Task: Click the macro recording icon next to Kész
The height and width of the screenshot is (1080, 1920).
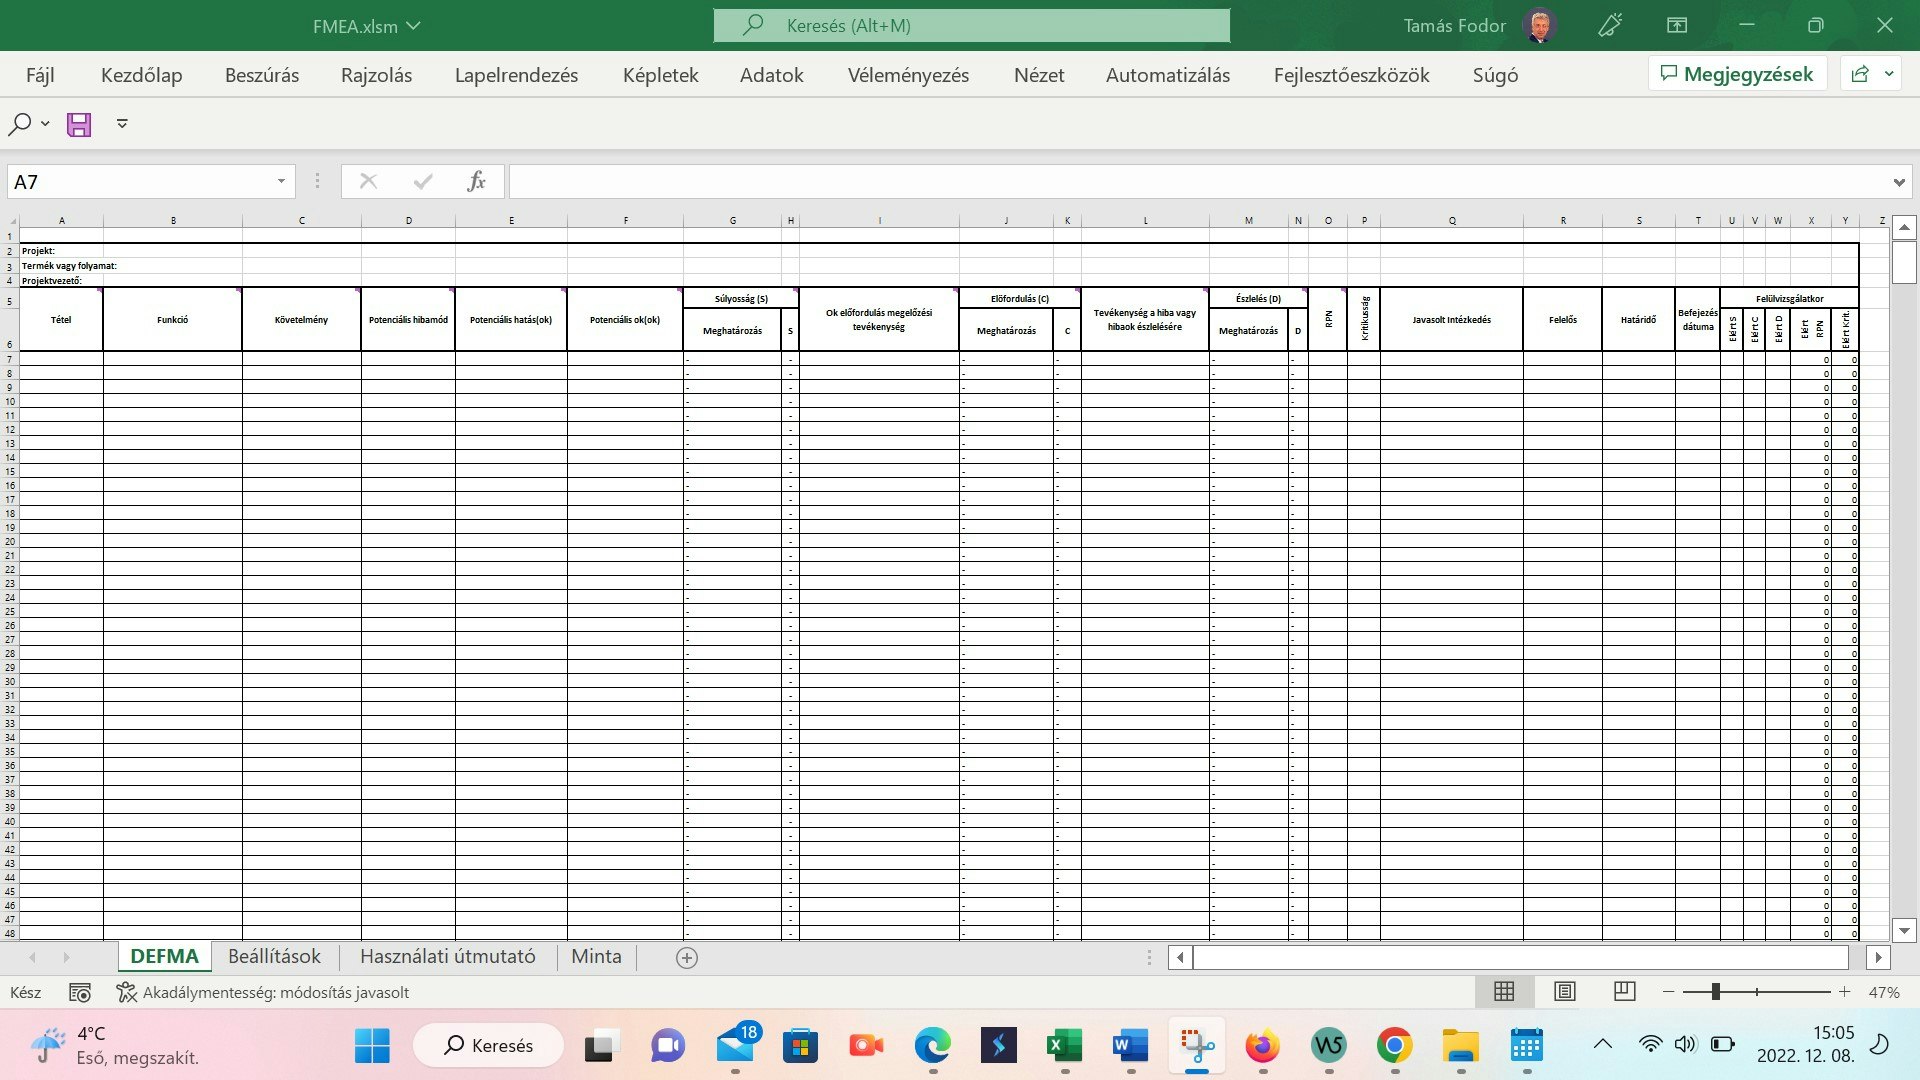Action: click(80, 992)
